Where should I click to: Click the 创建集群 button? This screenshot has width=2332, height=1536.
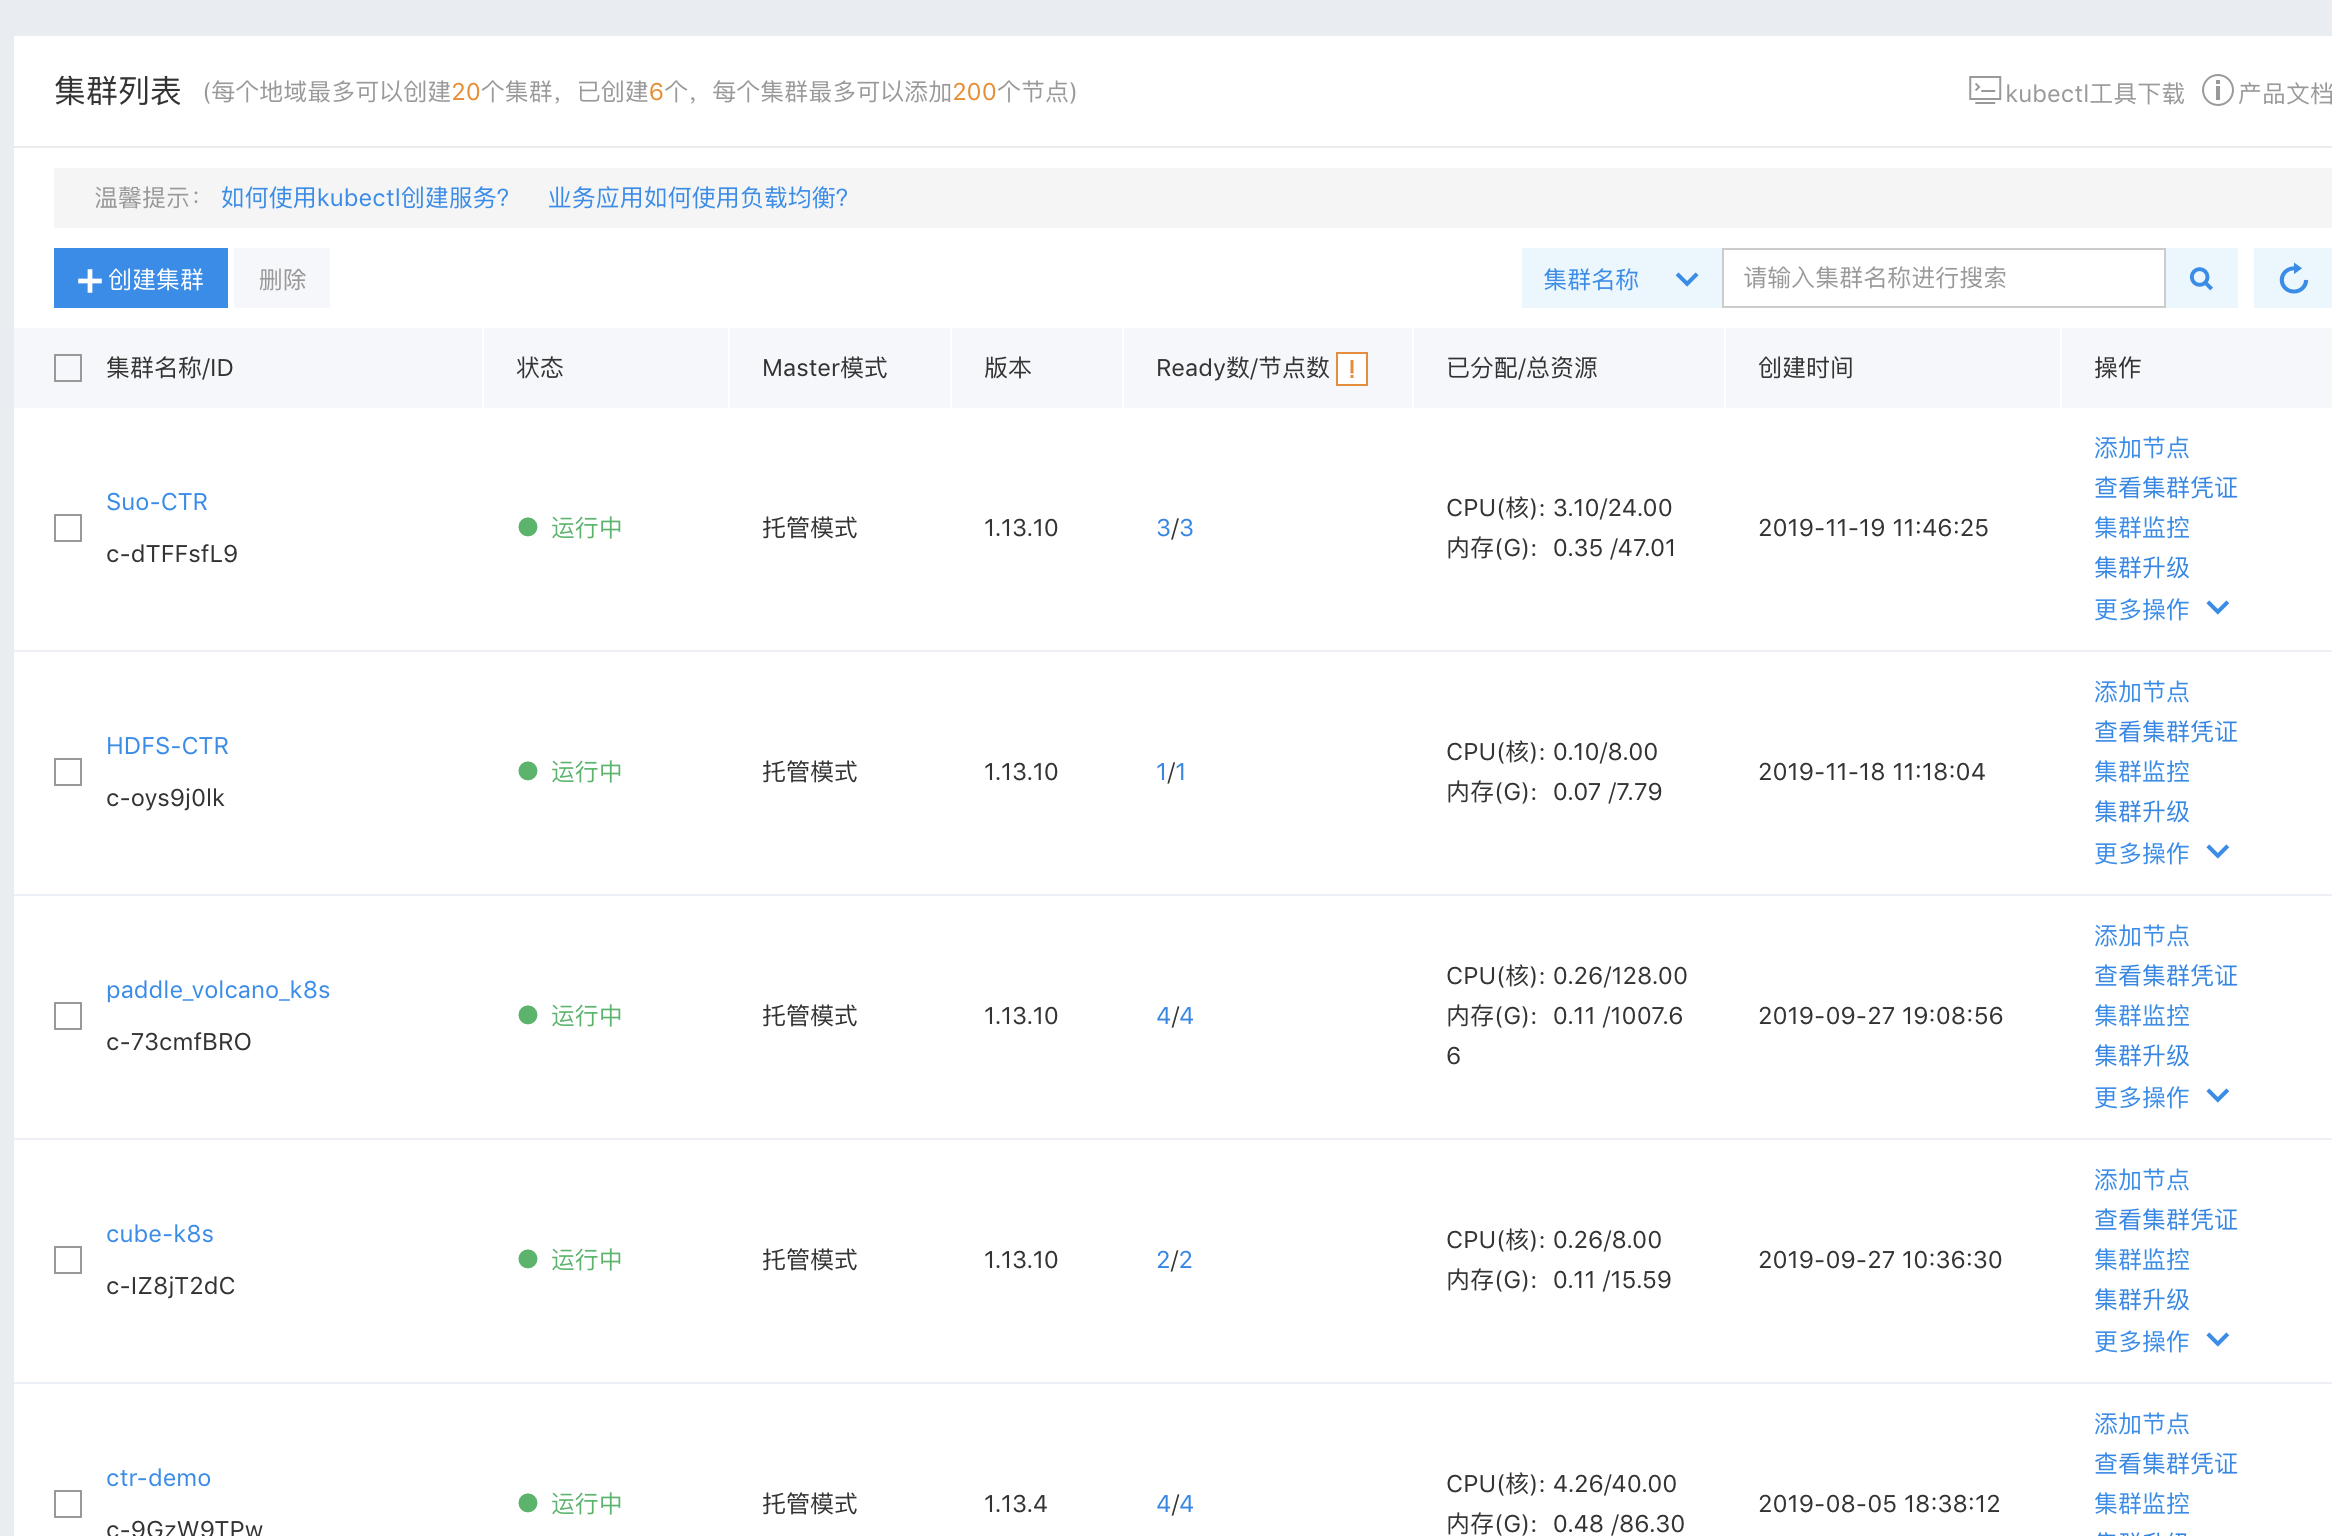pos(141,278)
